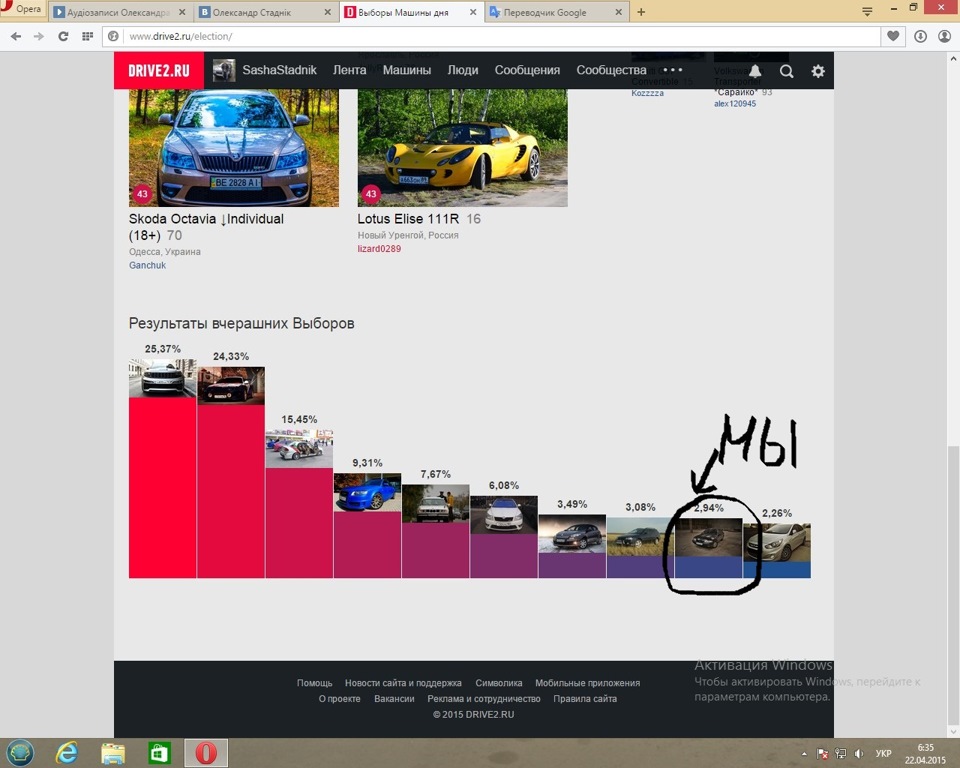Screen dimensions: 960x768
Task: Open Skoda Octavia Individual car link
Action: click(x=206, y=227)
